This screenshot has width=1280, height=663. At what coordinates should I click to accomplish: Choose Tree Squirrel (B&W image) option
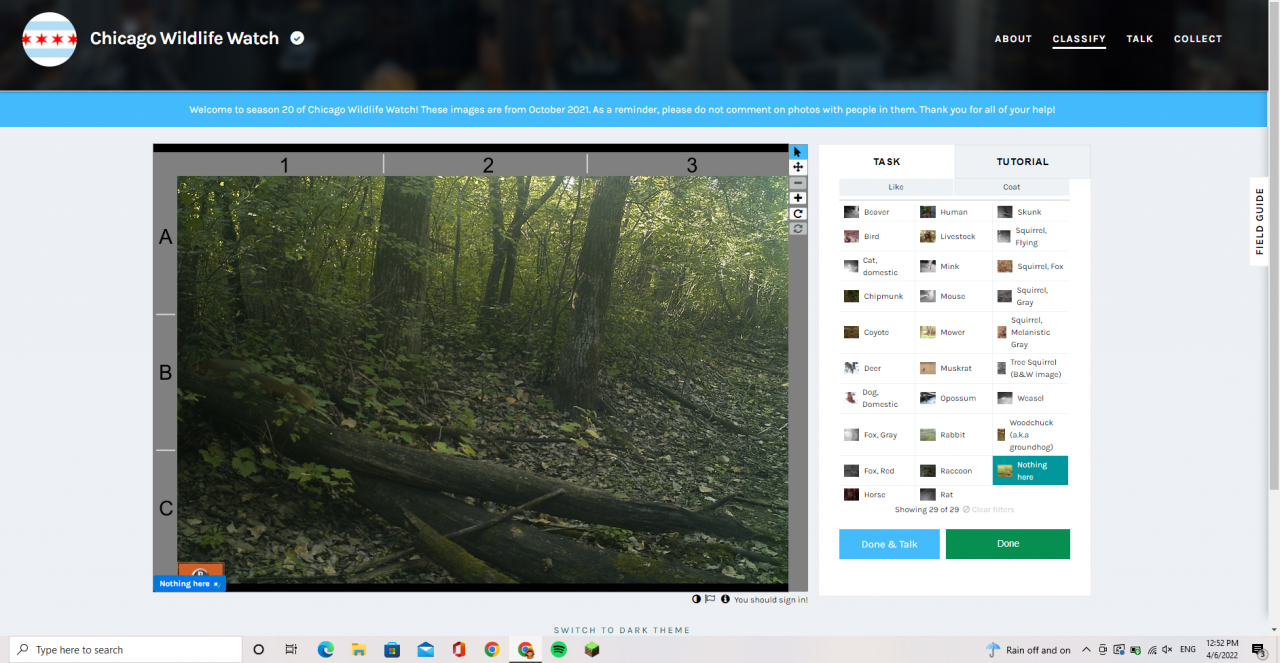point(1031,368)
